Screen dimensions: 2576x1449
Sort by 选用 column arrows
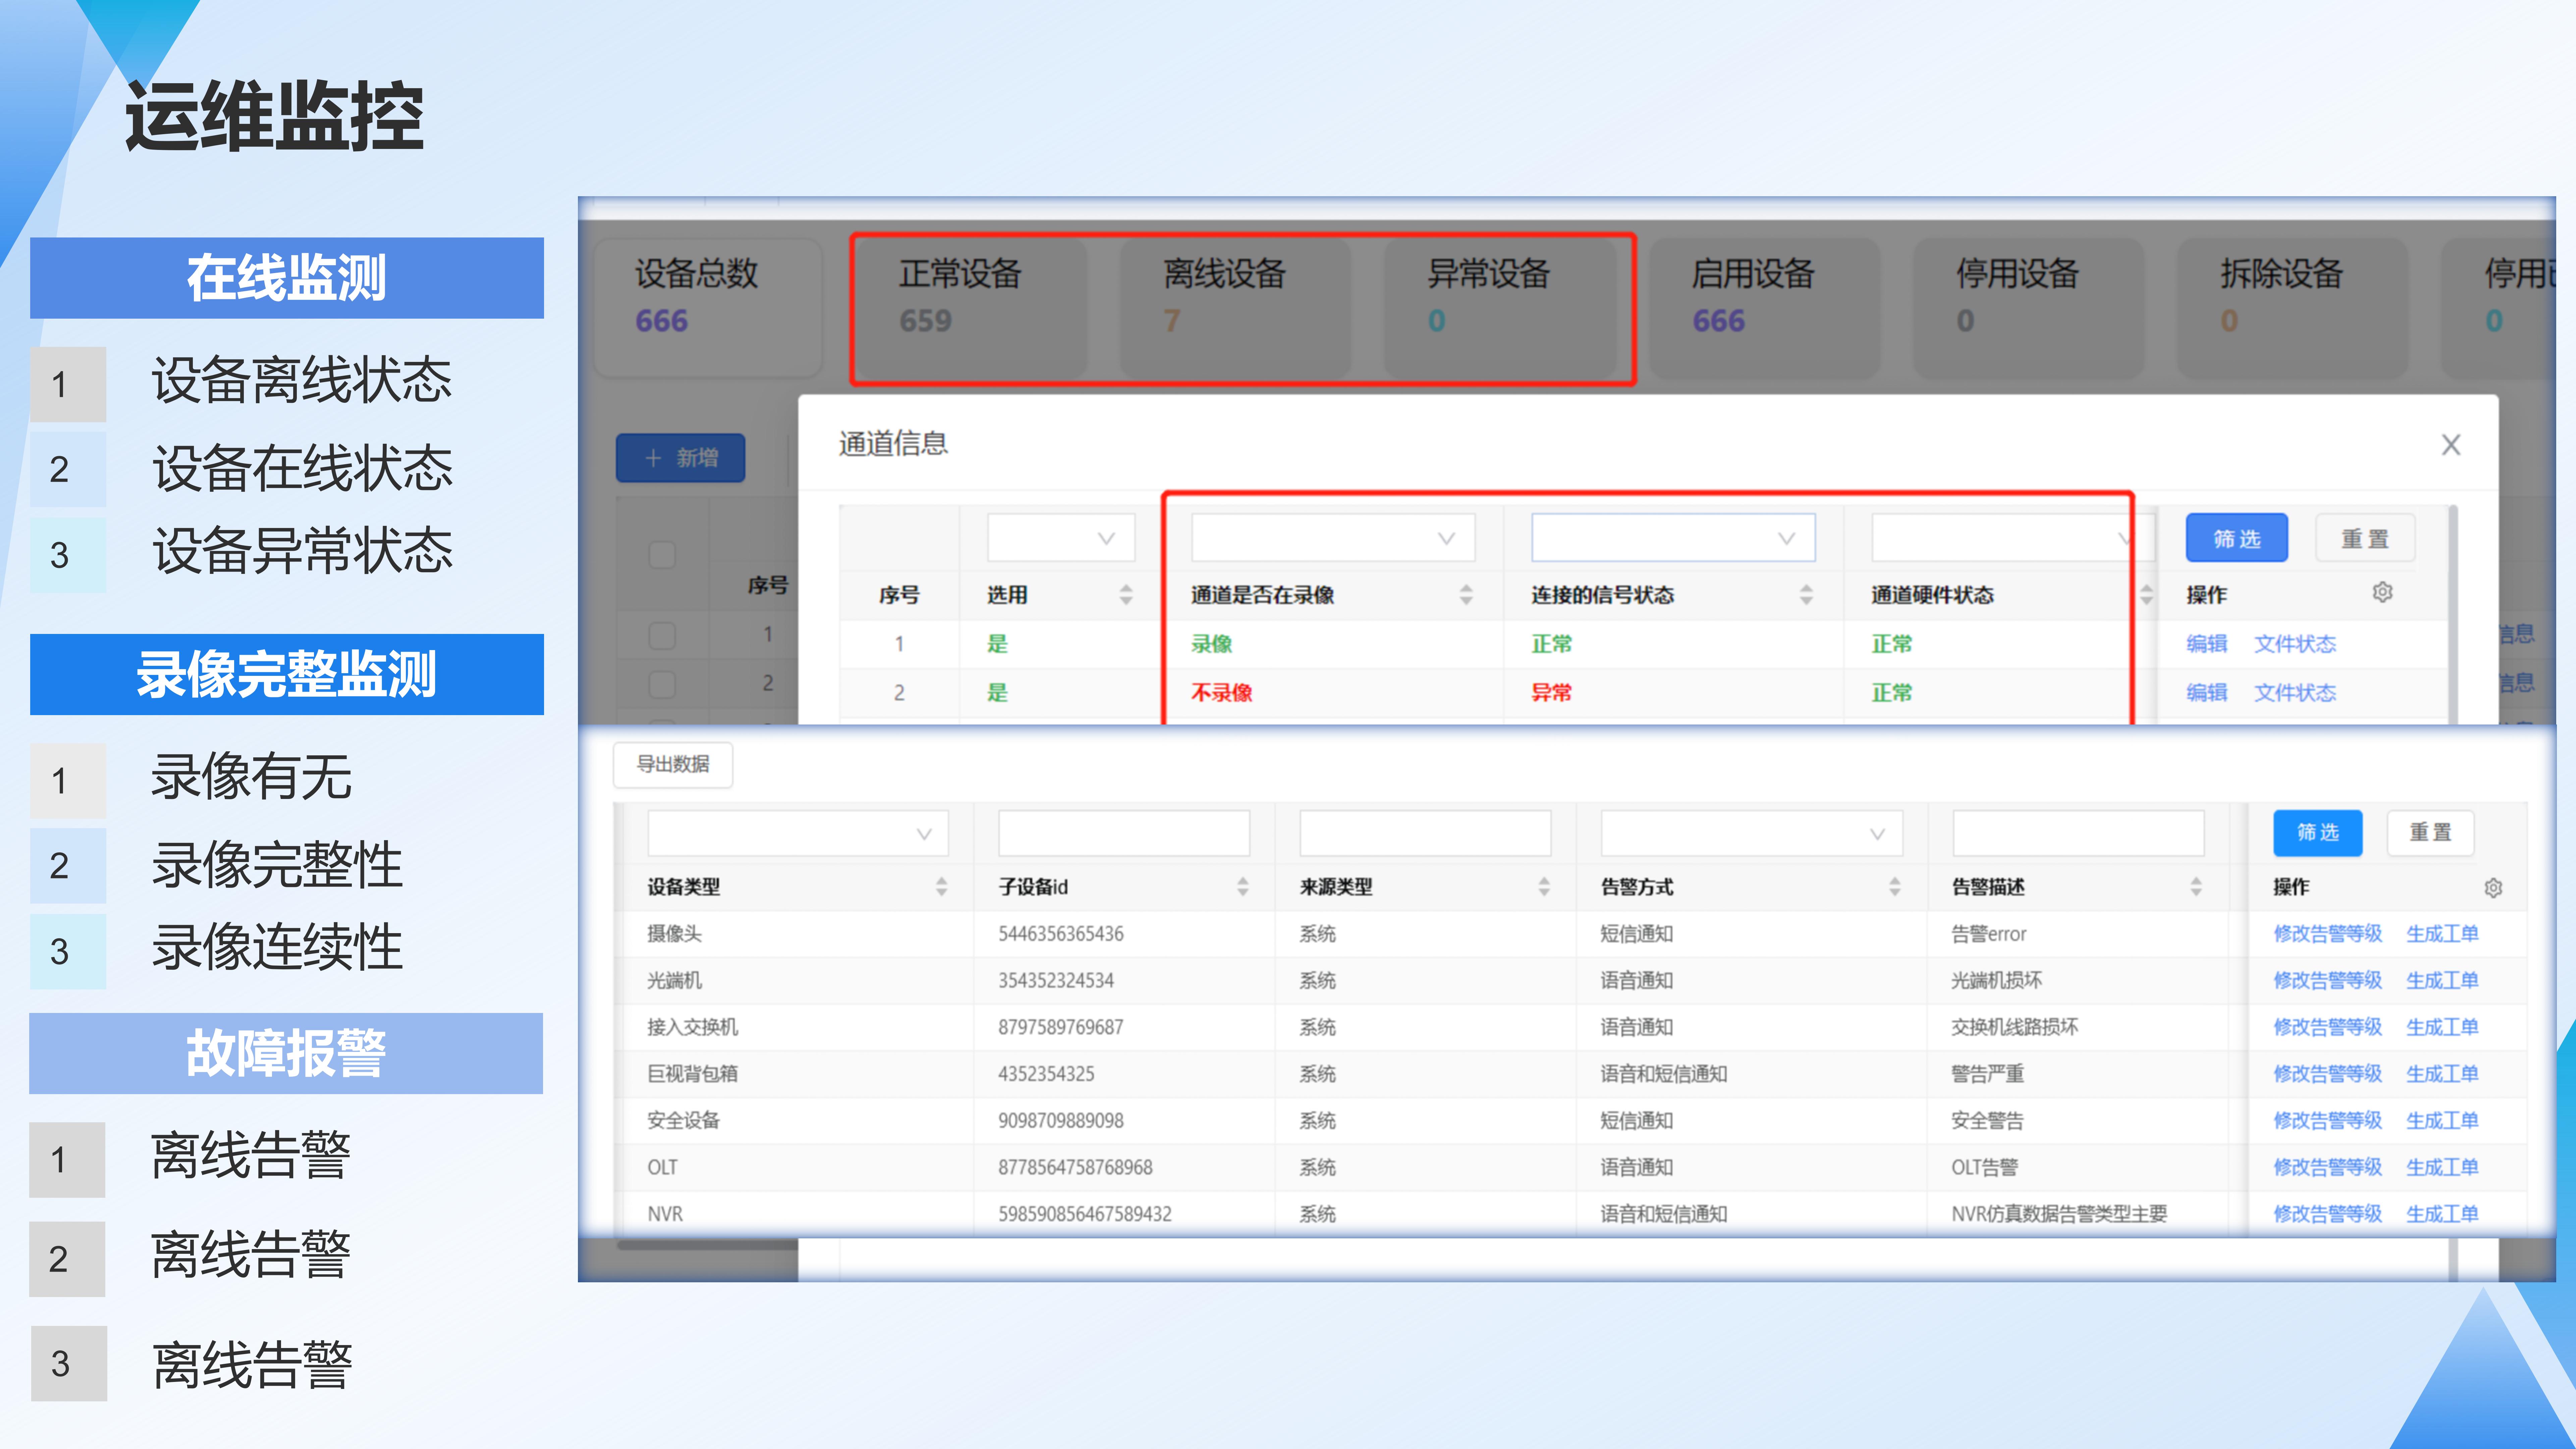(1126, 595)
